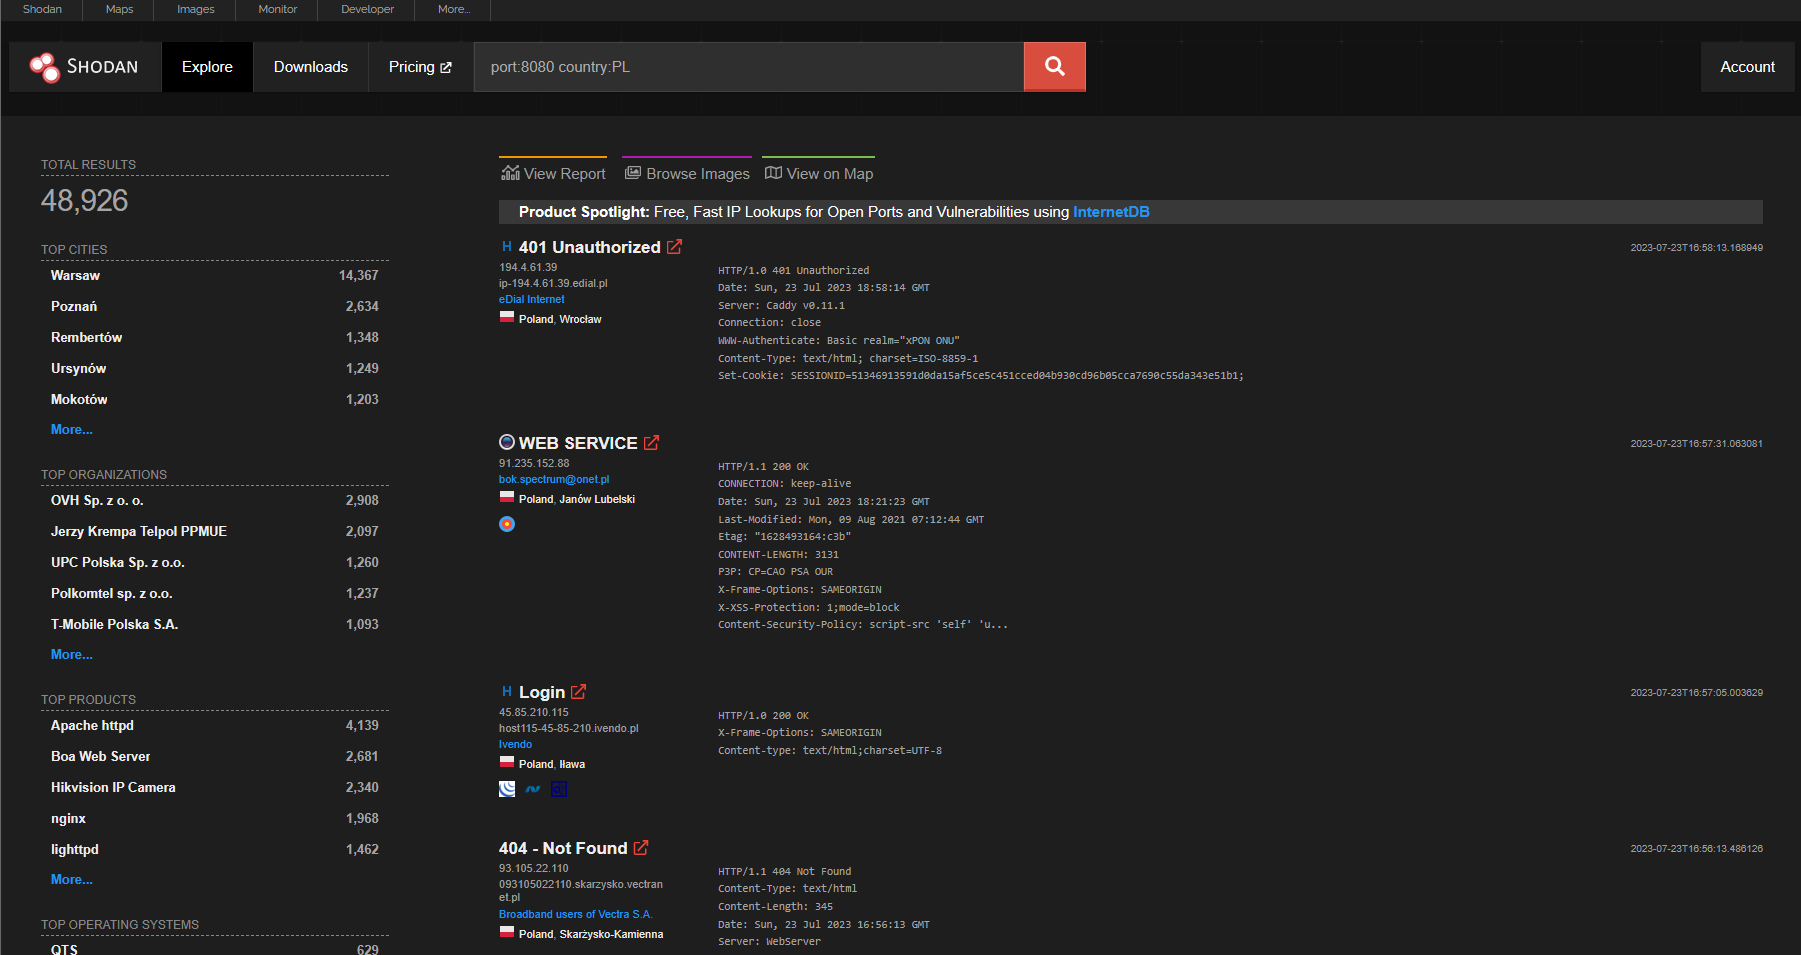Open external link icon next to WEB SERVICE
Image resolution: width=1801 pixels, height=955 pixels.
click(652, 443)
